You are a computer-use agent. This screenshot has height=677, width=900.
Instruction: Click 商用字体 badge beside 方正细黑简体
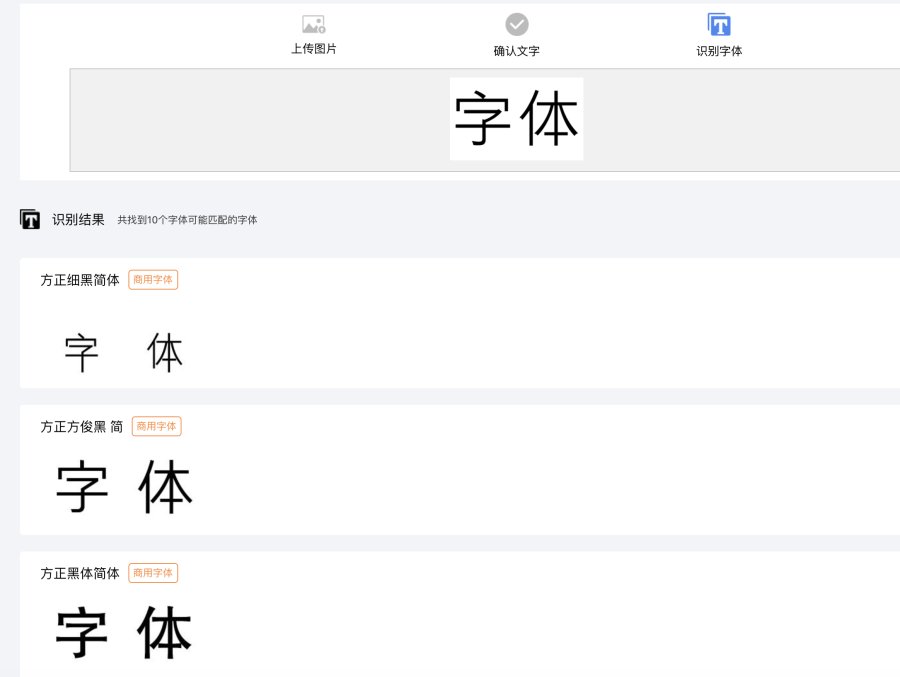pyautogui.click(x=153, y=280)
